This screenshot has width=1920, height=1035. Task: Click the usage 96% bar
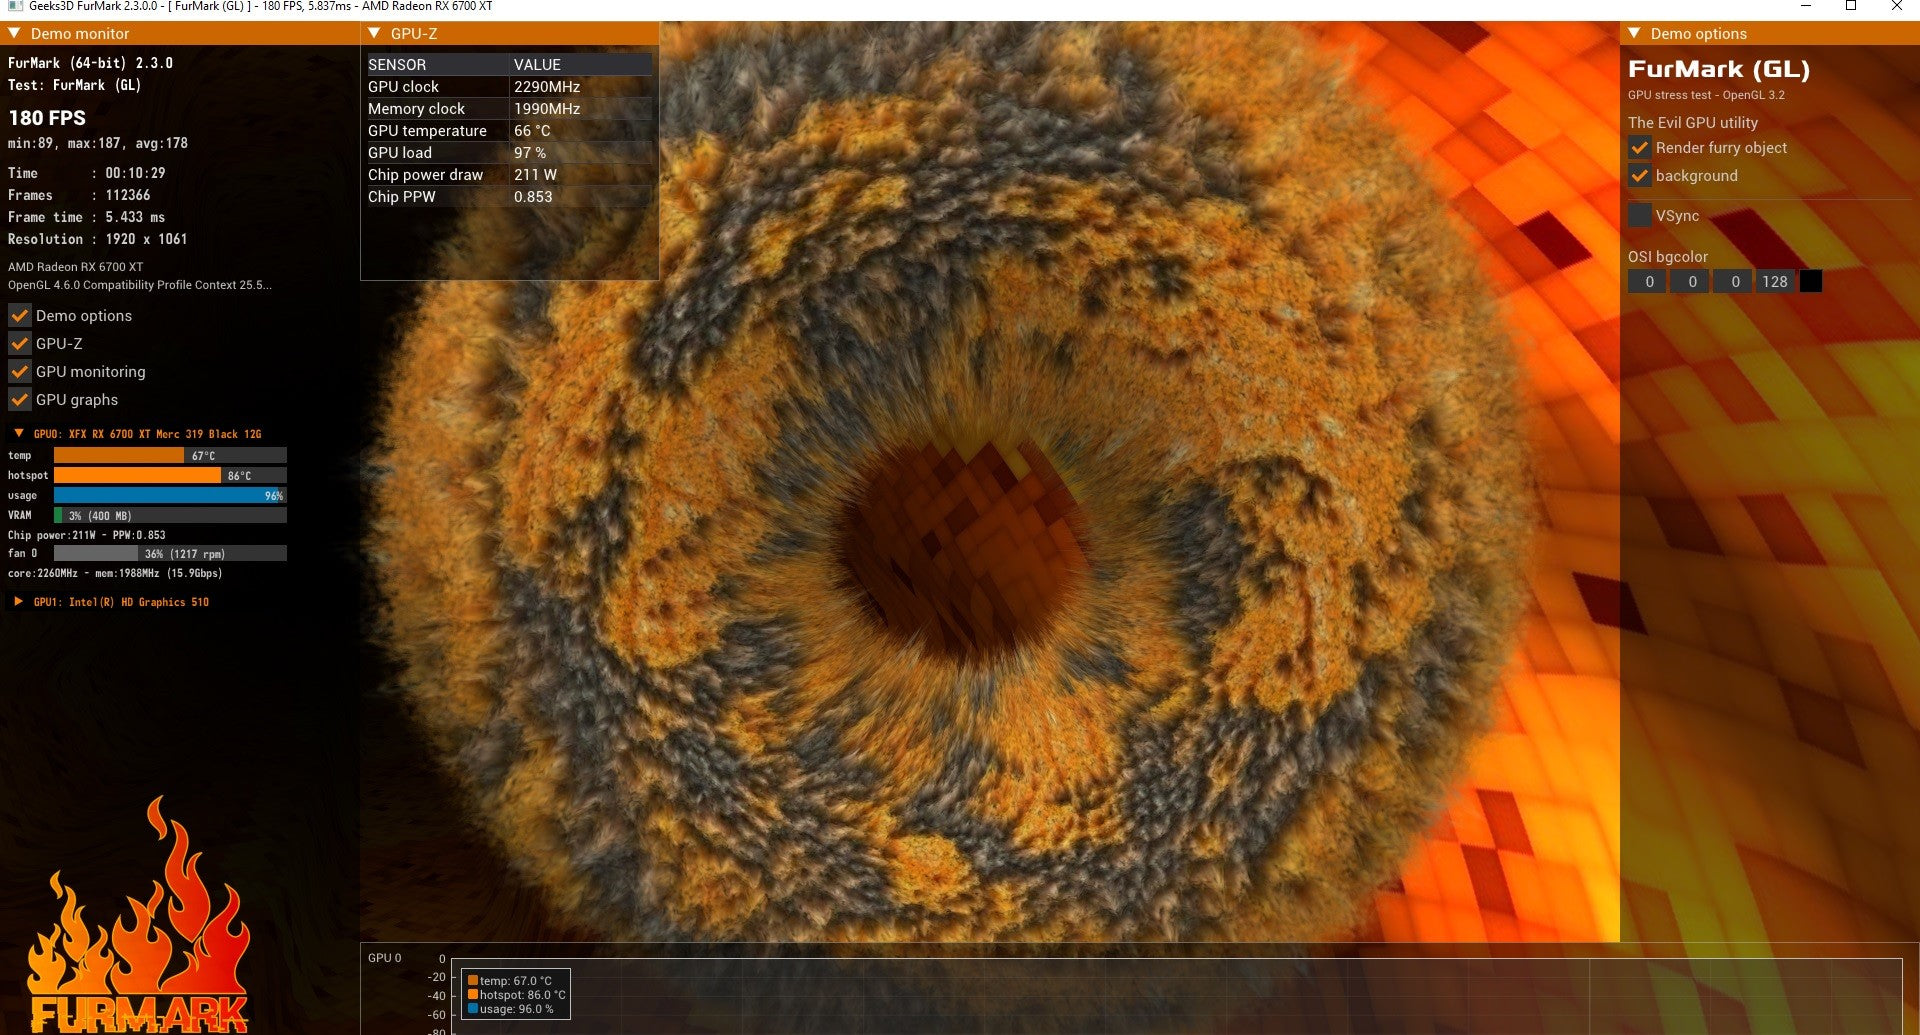pos(170,495)
